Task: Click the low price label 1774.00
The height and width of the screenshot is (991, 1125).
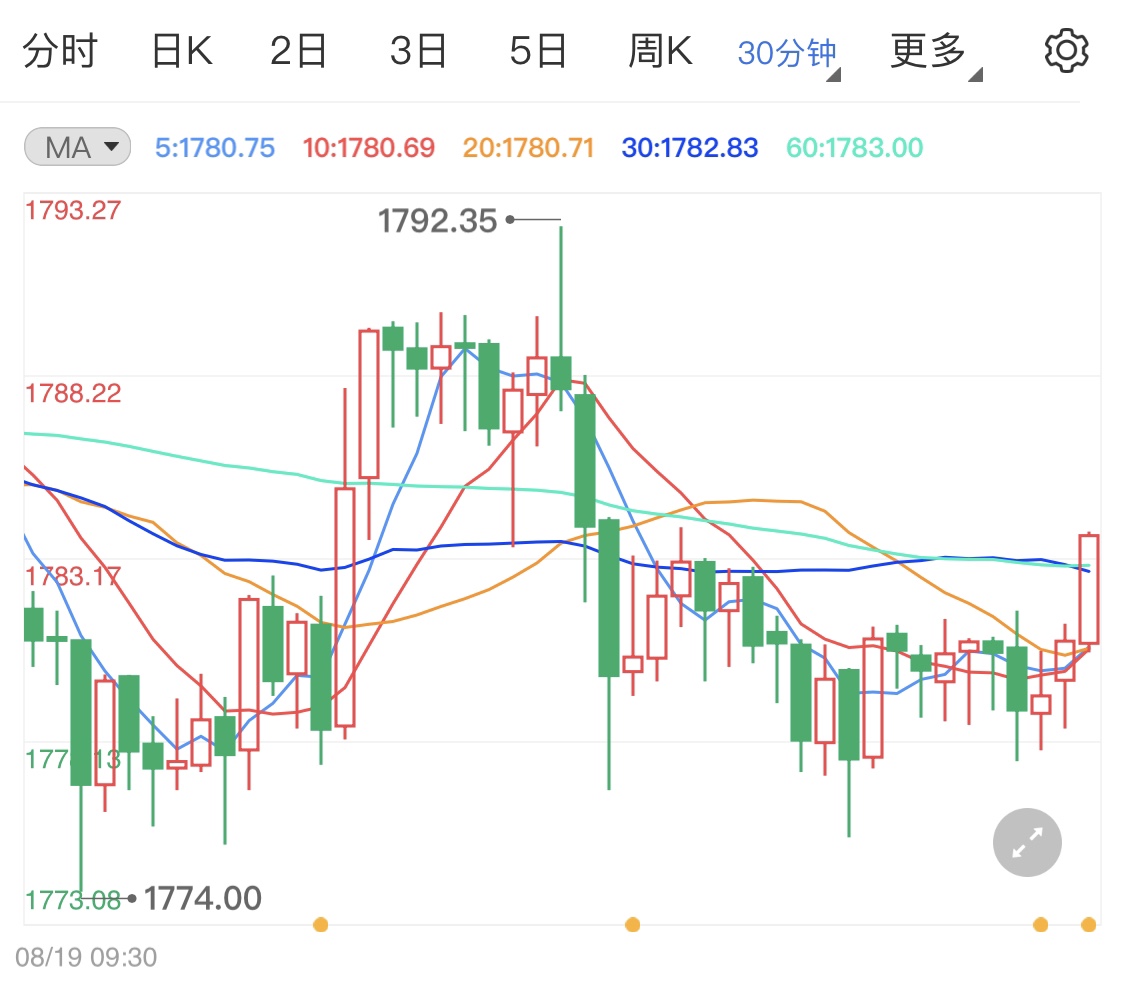Action: coord(202,898)
